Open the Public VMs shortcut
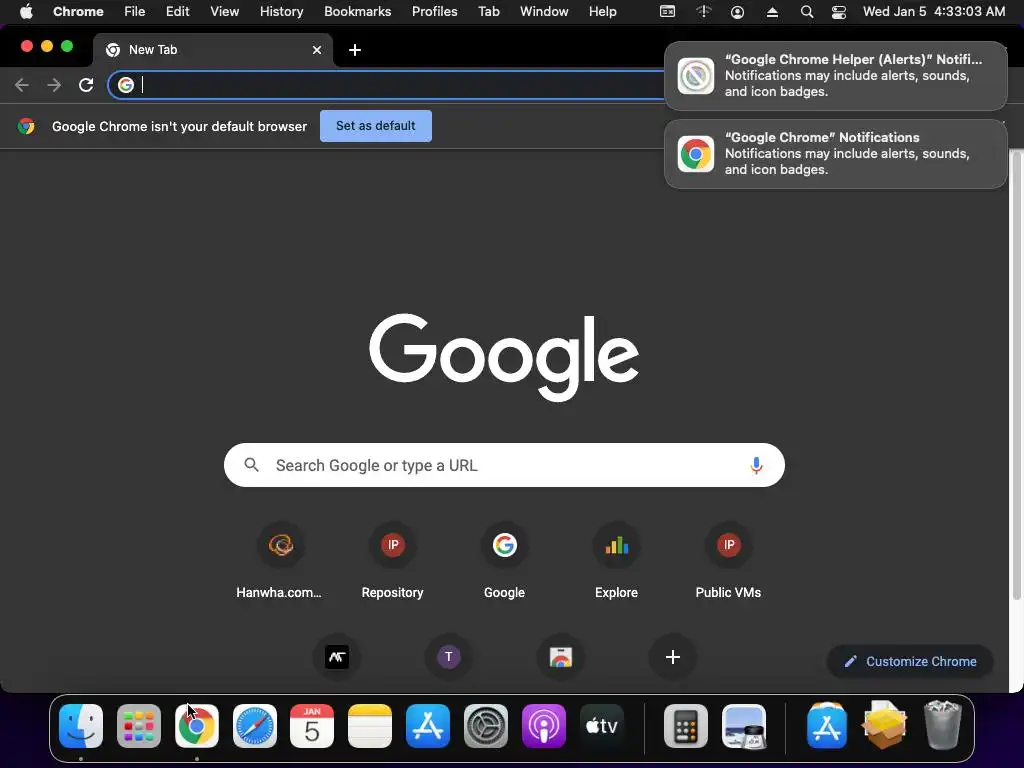The height and width of the screenshot is (768, 1024). click(728, 562)
